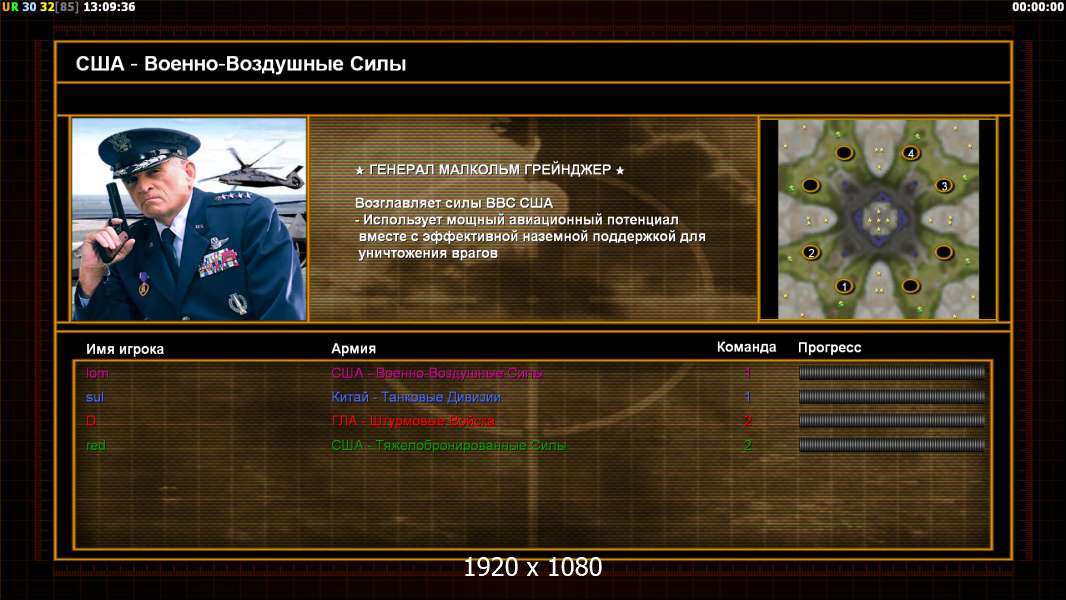The width and height of the screenshot is (1066, 600).
Task: Click army 'Китай - Танковые Дивизии'
Action: click(417, 397)
